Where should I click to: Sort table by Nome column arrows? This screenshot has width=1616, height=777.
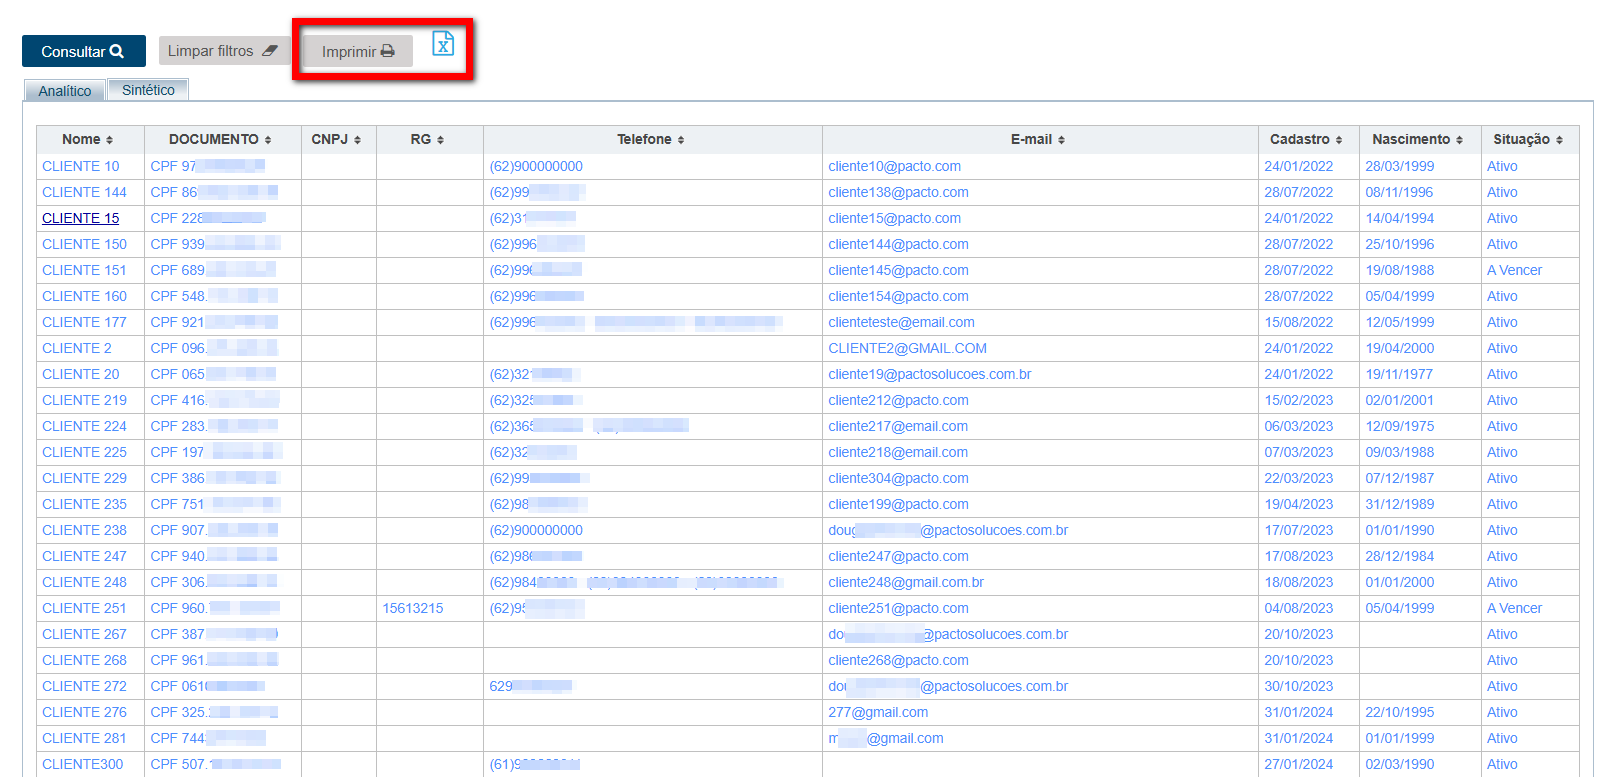(110, 140)
